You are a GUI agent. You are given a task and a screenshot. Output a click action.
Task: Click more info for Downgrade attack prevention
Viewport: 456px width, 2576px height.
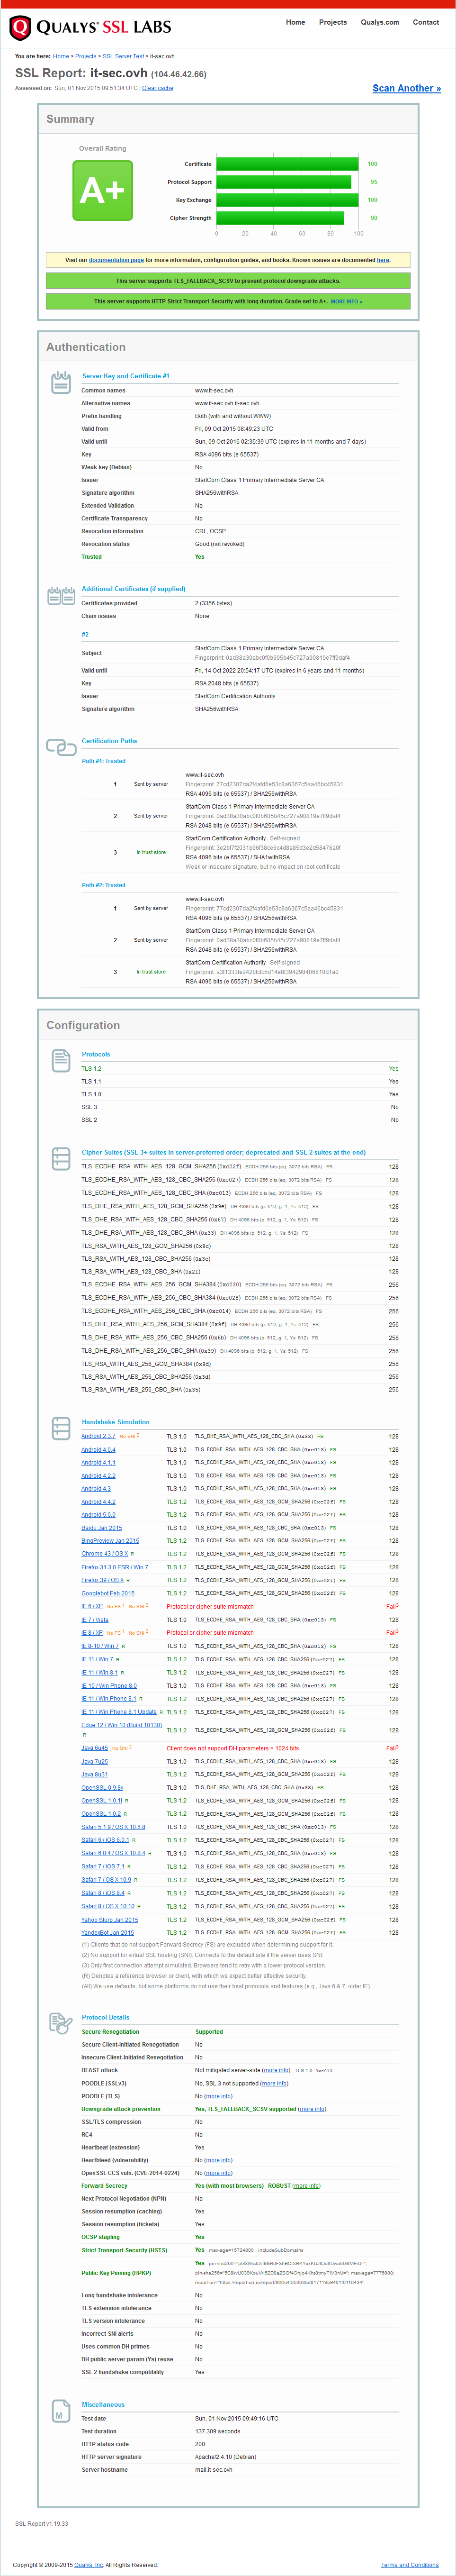coord(312,2109)
